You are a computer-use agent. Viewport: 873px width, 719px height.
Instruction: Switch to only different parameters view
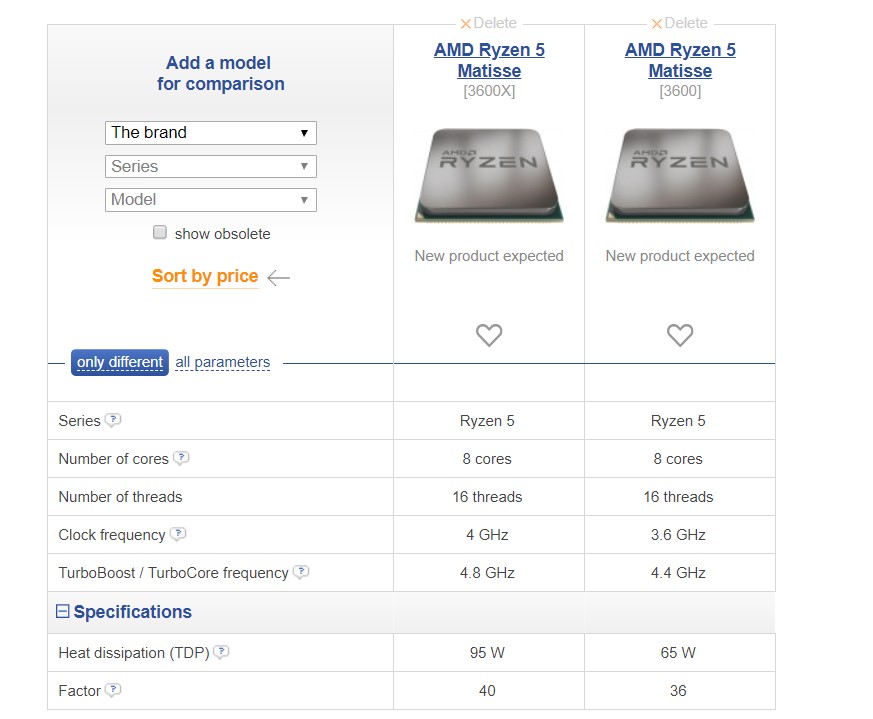pyautogui.click(x=120, y=363)
